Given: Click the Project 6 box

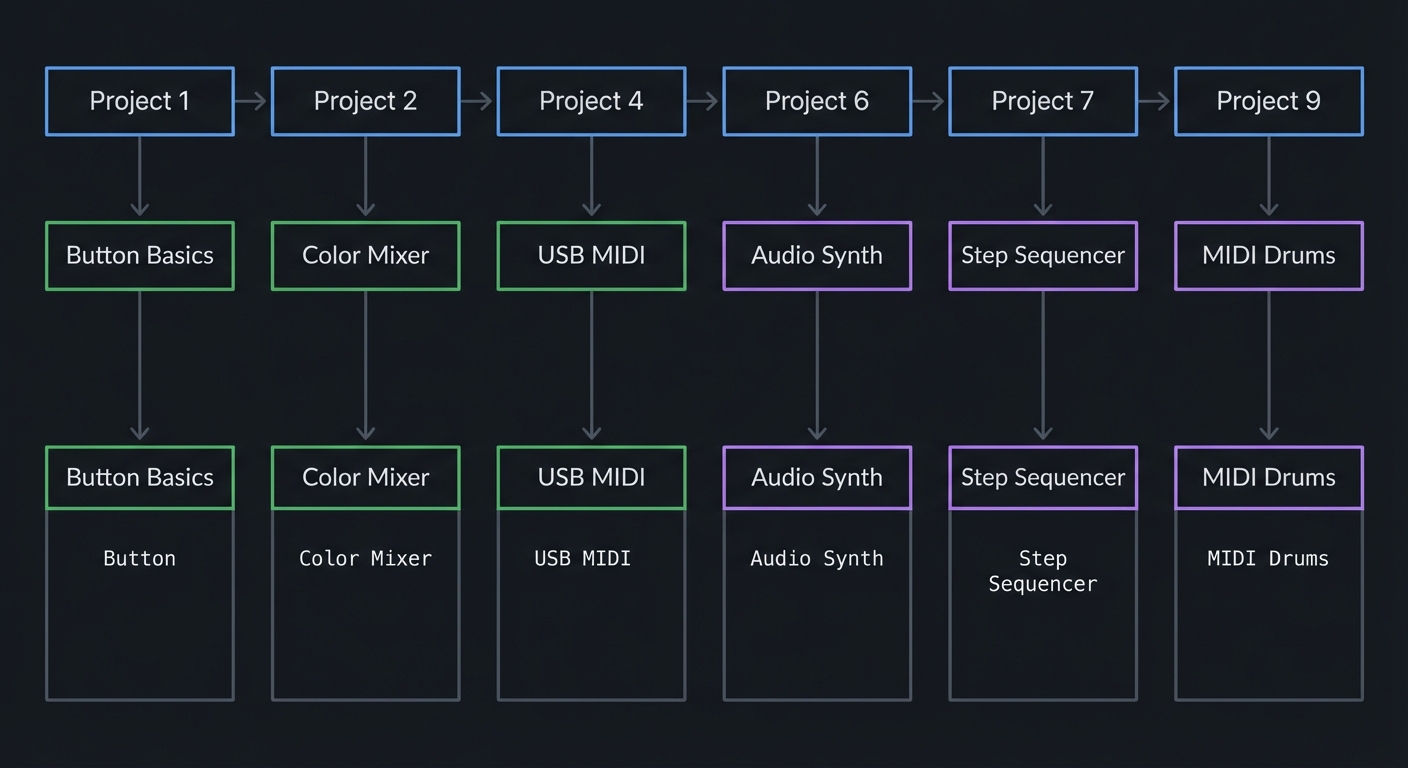Looking at the screenshot, I should (x=817, y=101).
